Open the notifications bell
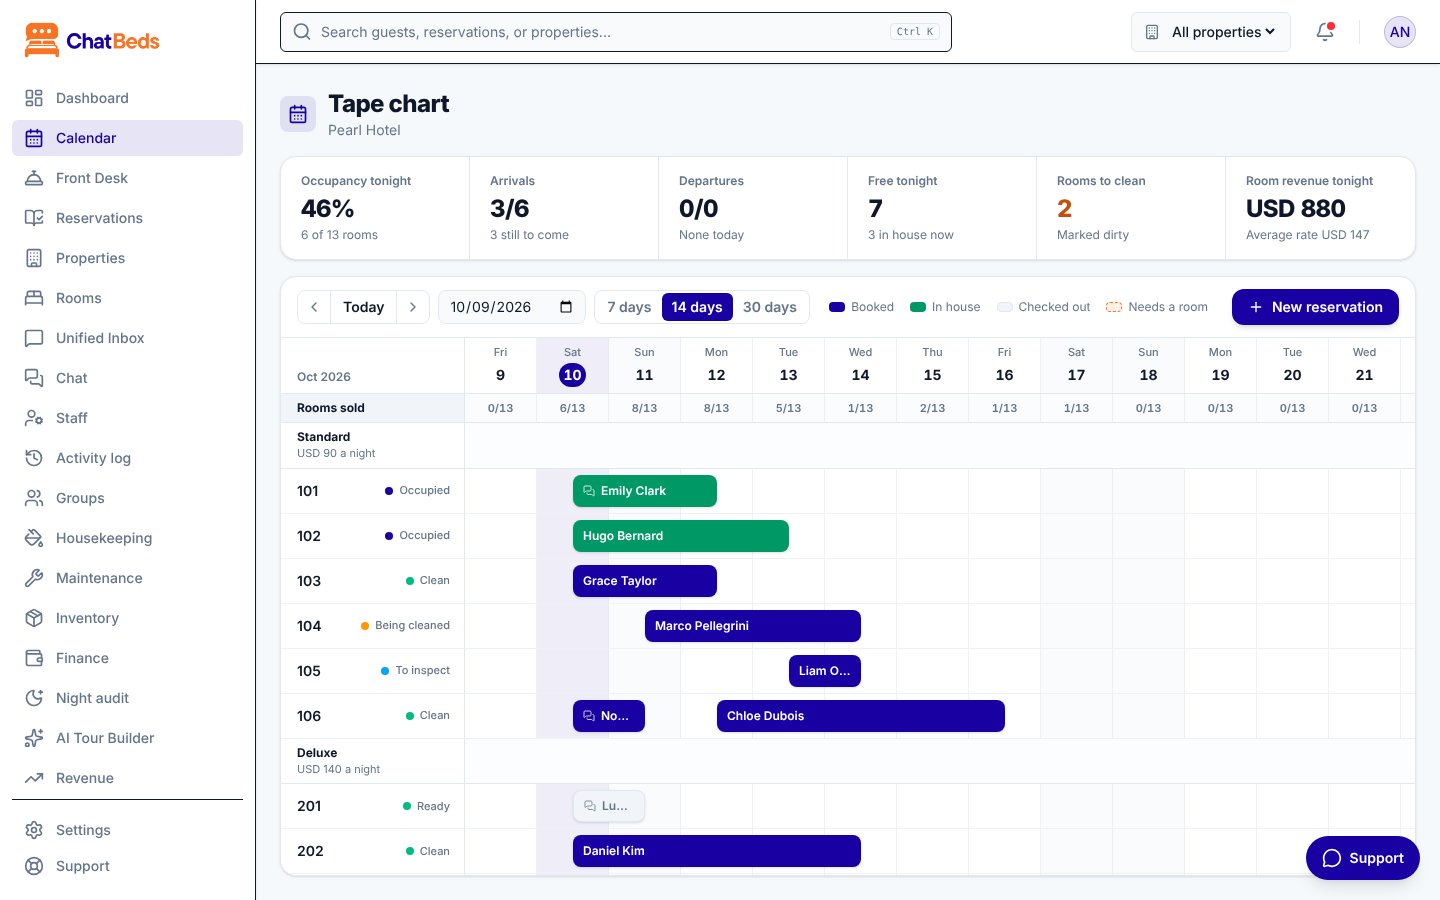This screenshot has height=900, width=1440. coord(1325,32)
